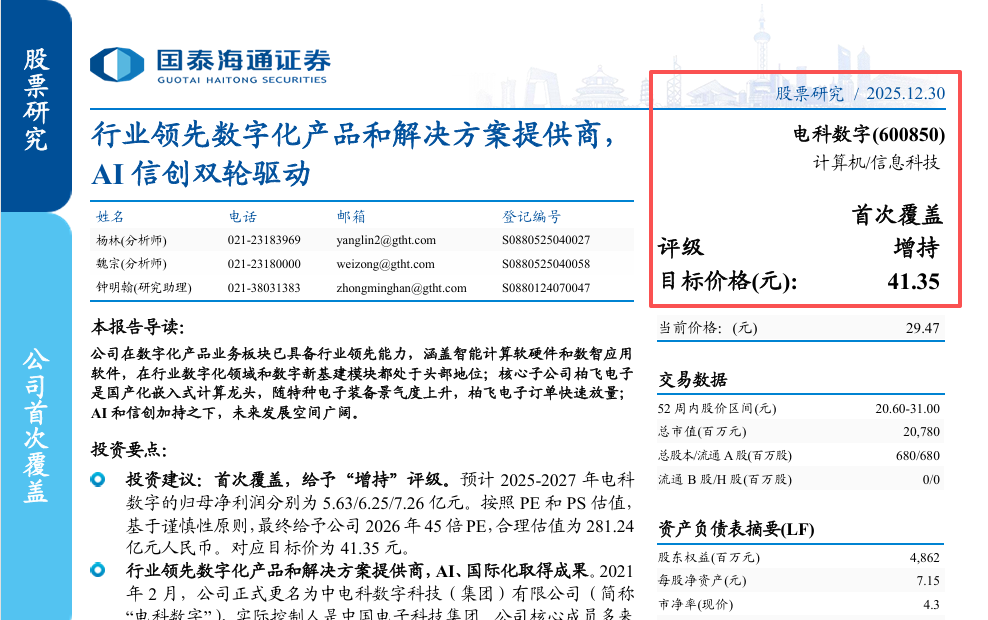Click the 投资要点 heading
This screenshot has width=988, height=620.
click(x=129, y=450)
